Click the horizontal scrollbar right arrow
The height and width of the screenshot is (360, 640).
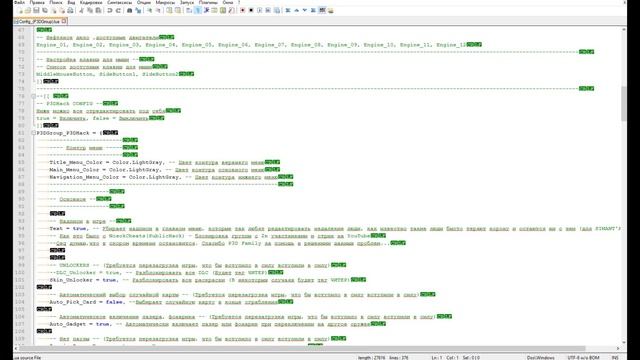point(618,348)
